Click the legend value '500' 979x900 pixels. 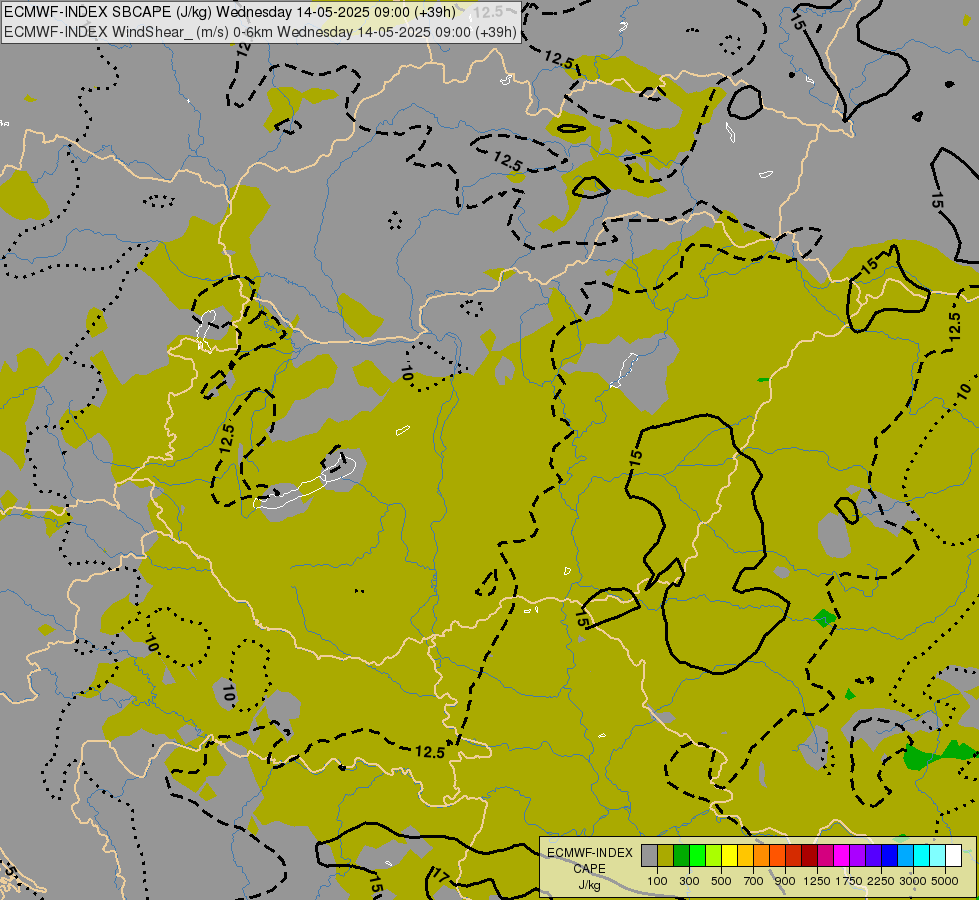click(x=721, y=881)
